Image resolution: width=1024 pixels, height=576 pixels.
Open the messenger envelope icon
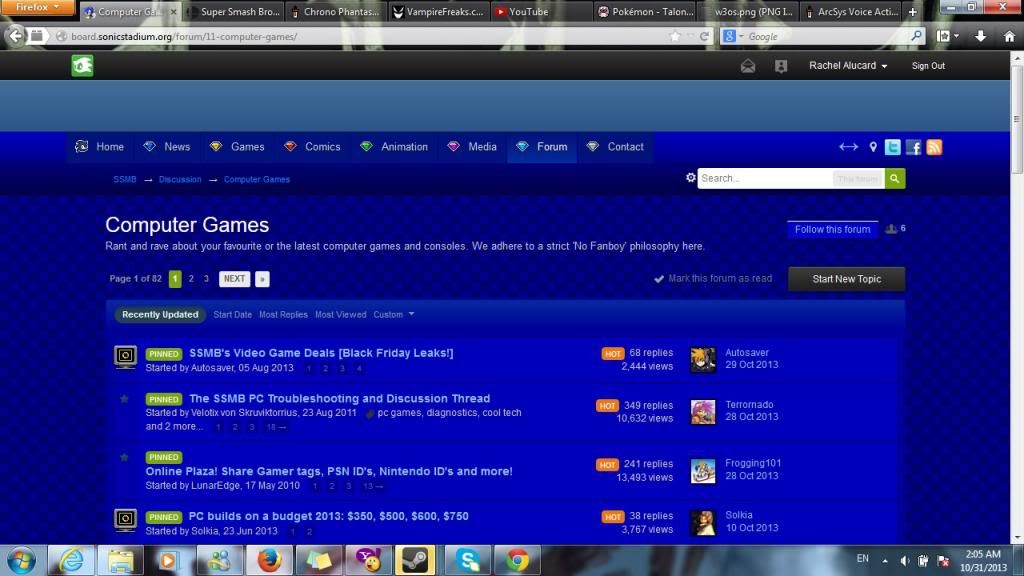pyautogui.click(x=748, y=66)
